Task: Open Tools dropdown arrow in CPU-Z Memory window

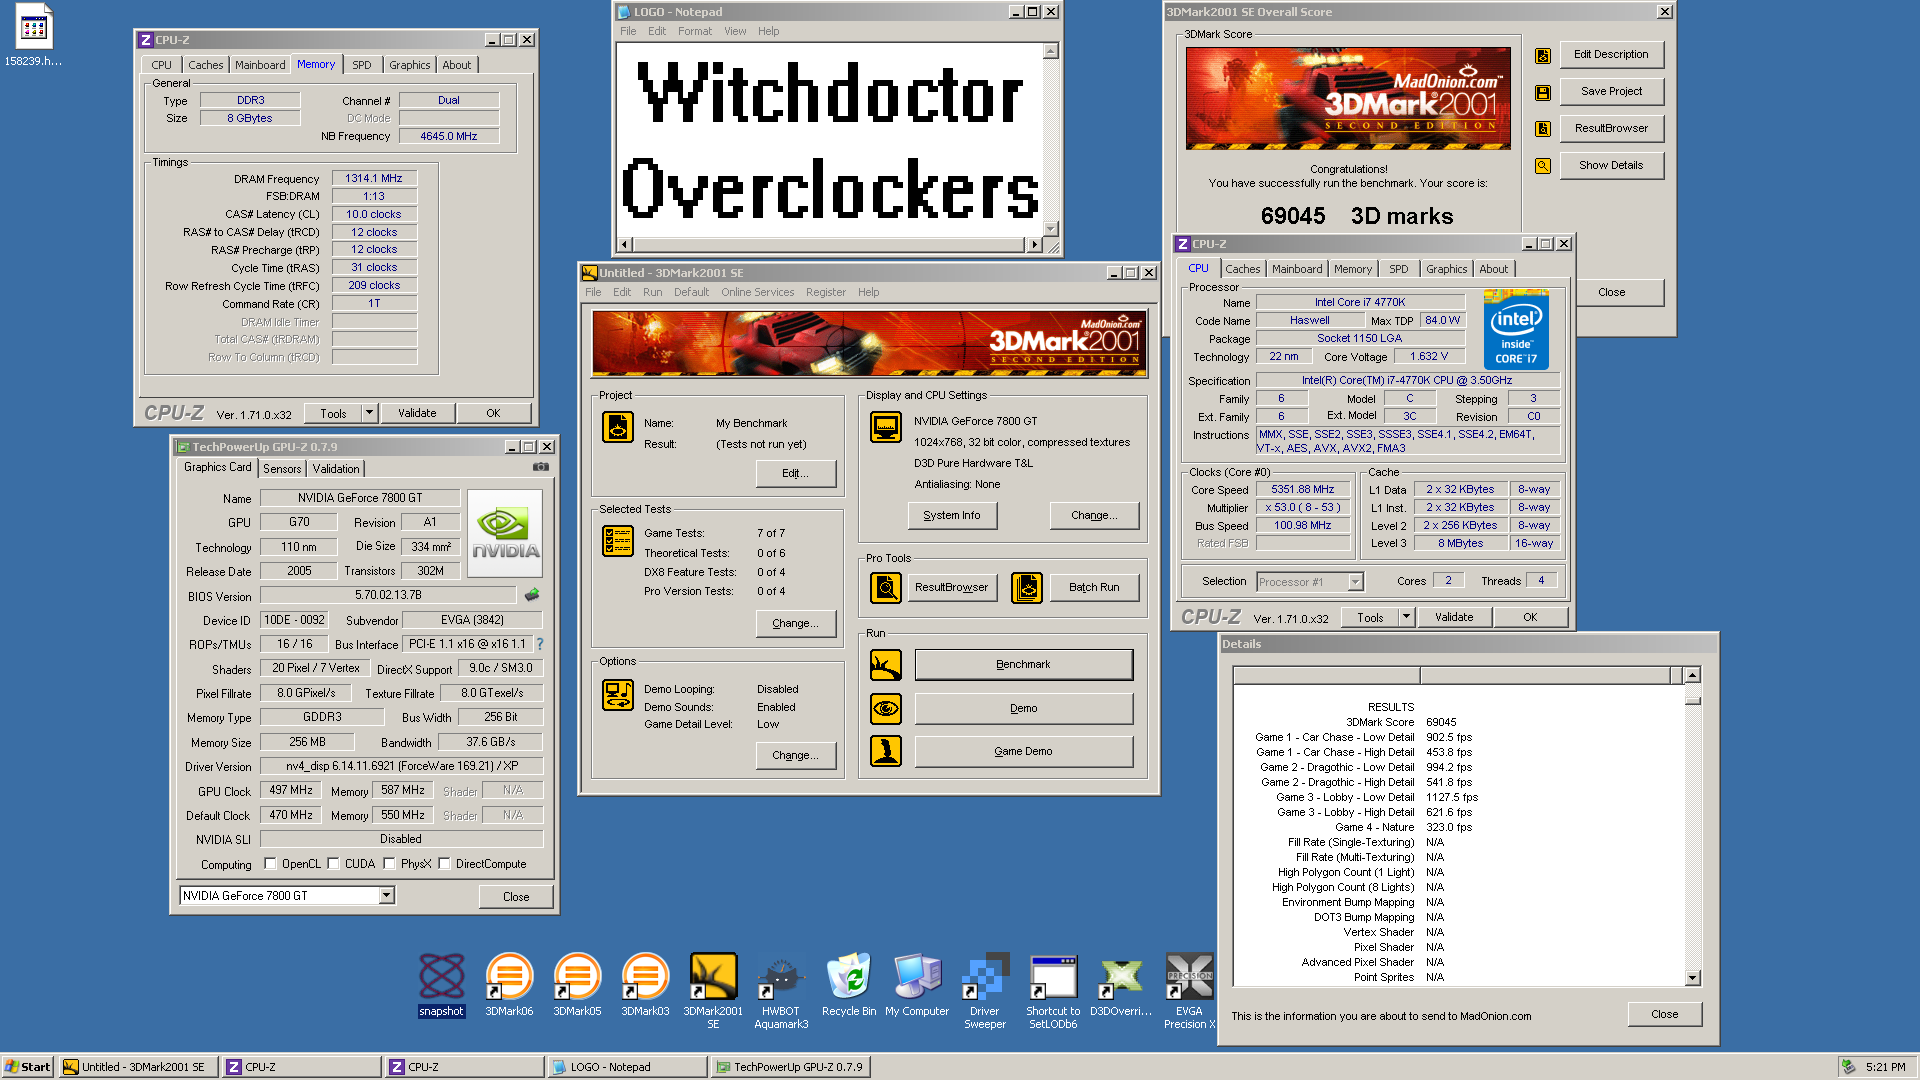Action: coord(369,413)
